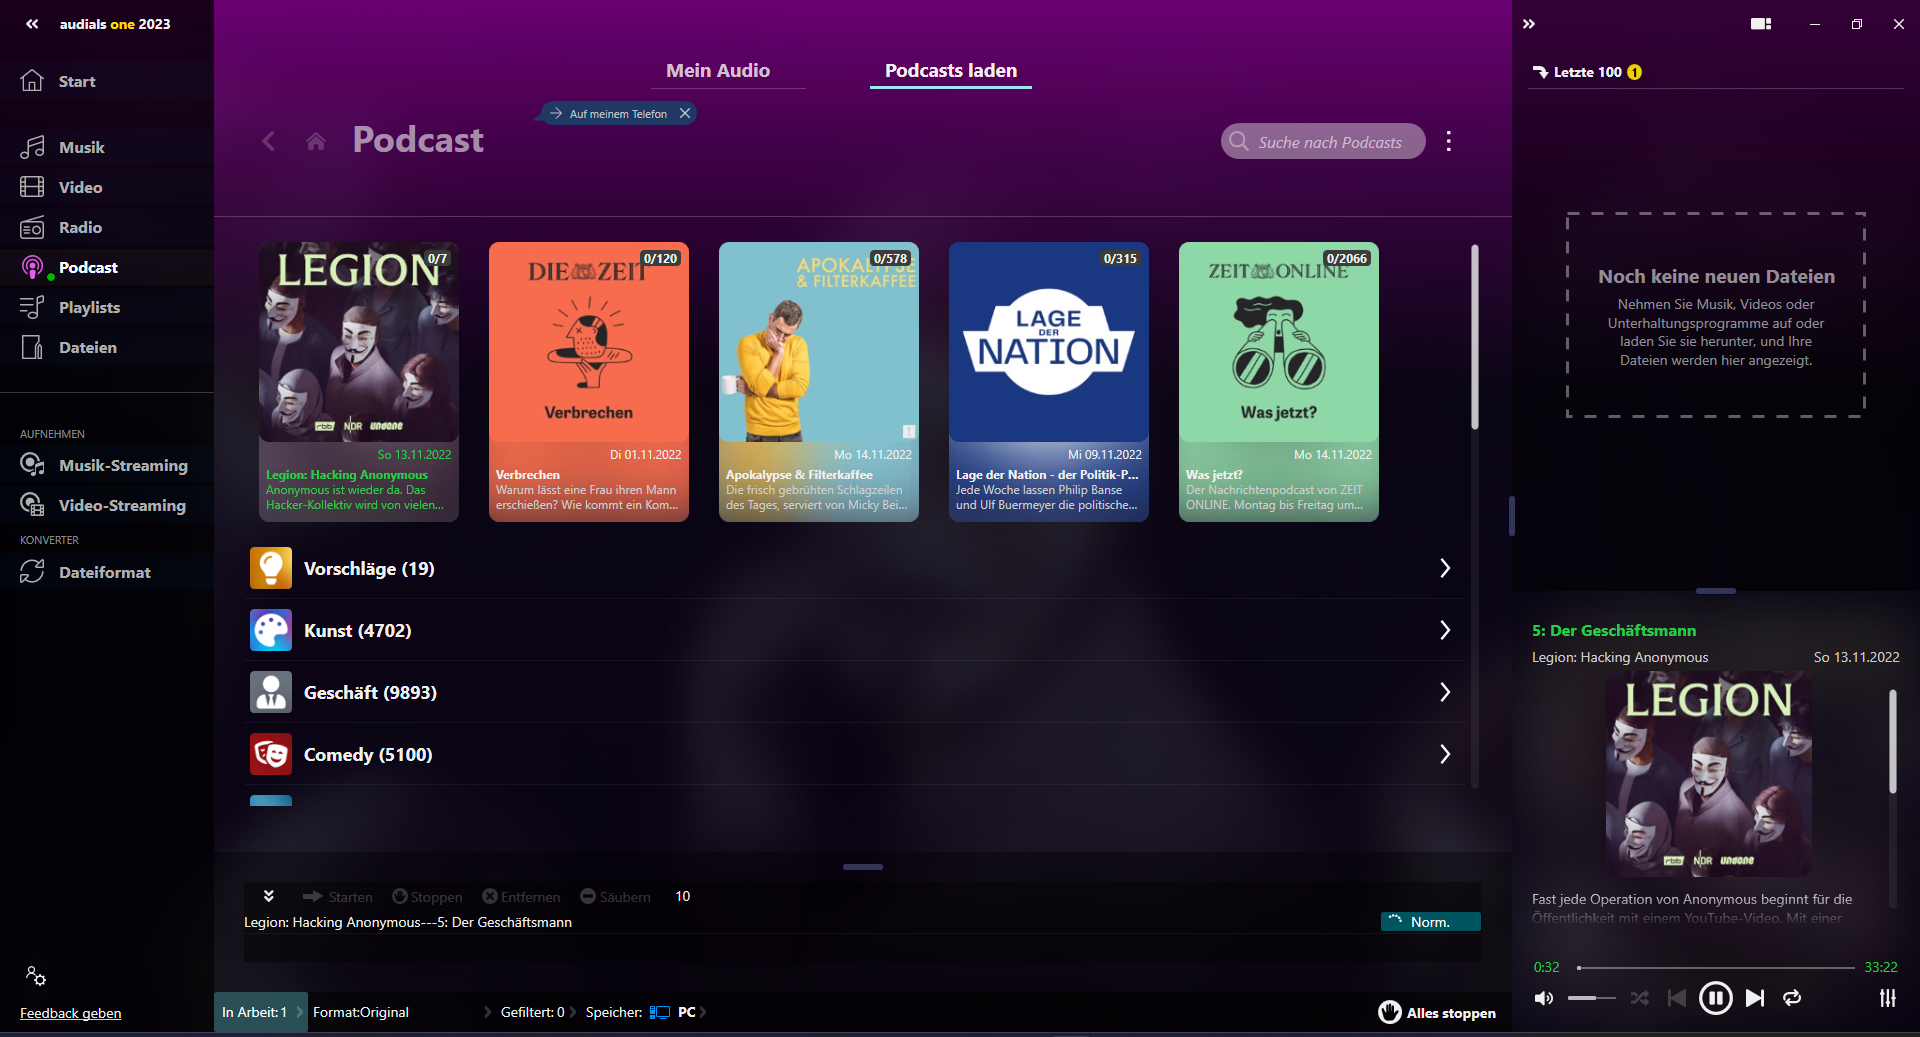The height and width of the screenshot is (1037, 1920).
Task: Open the Verbrechen podcast card
Action: click(x=589, y=381)
